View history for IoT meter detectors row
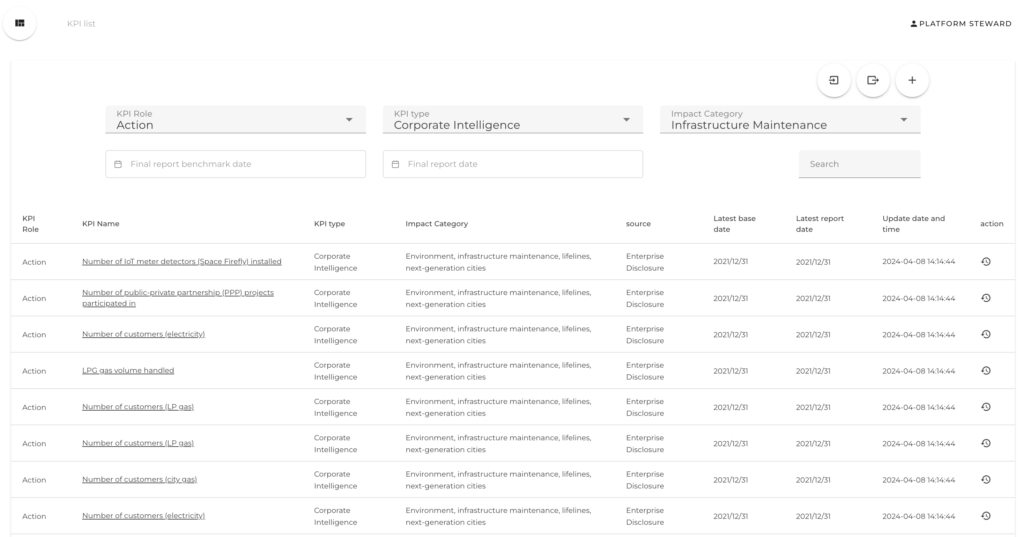 [x=985, y=262]
